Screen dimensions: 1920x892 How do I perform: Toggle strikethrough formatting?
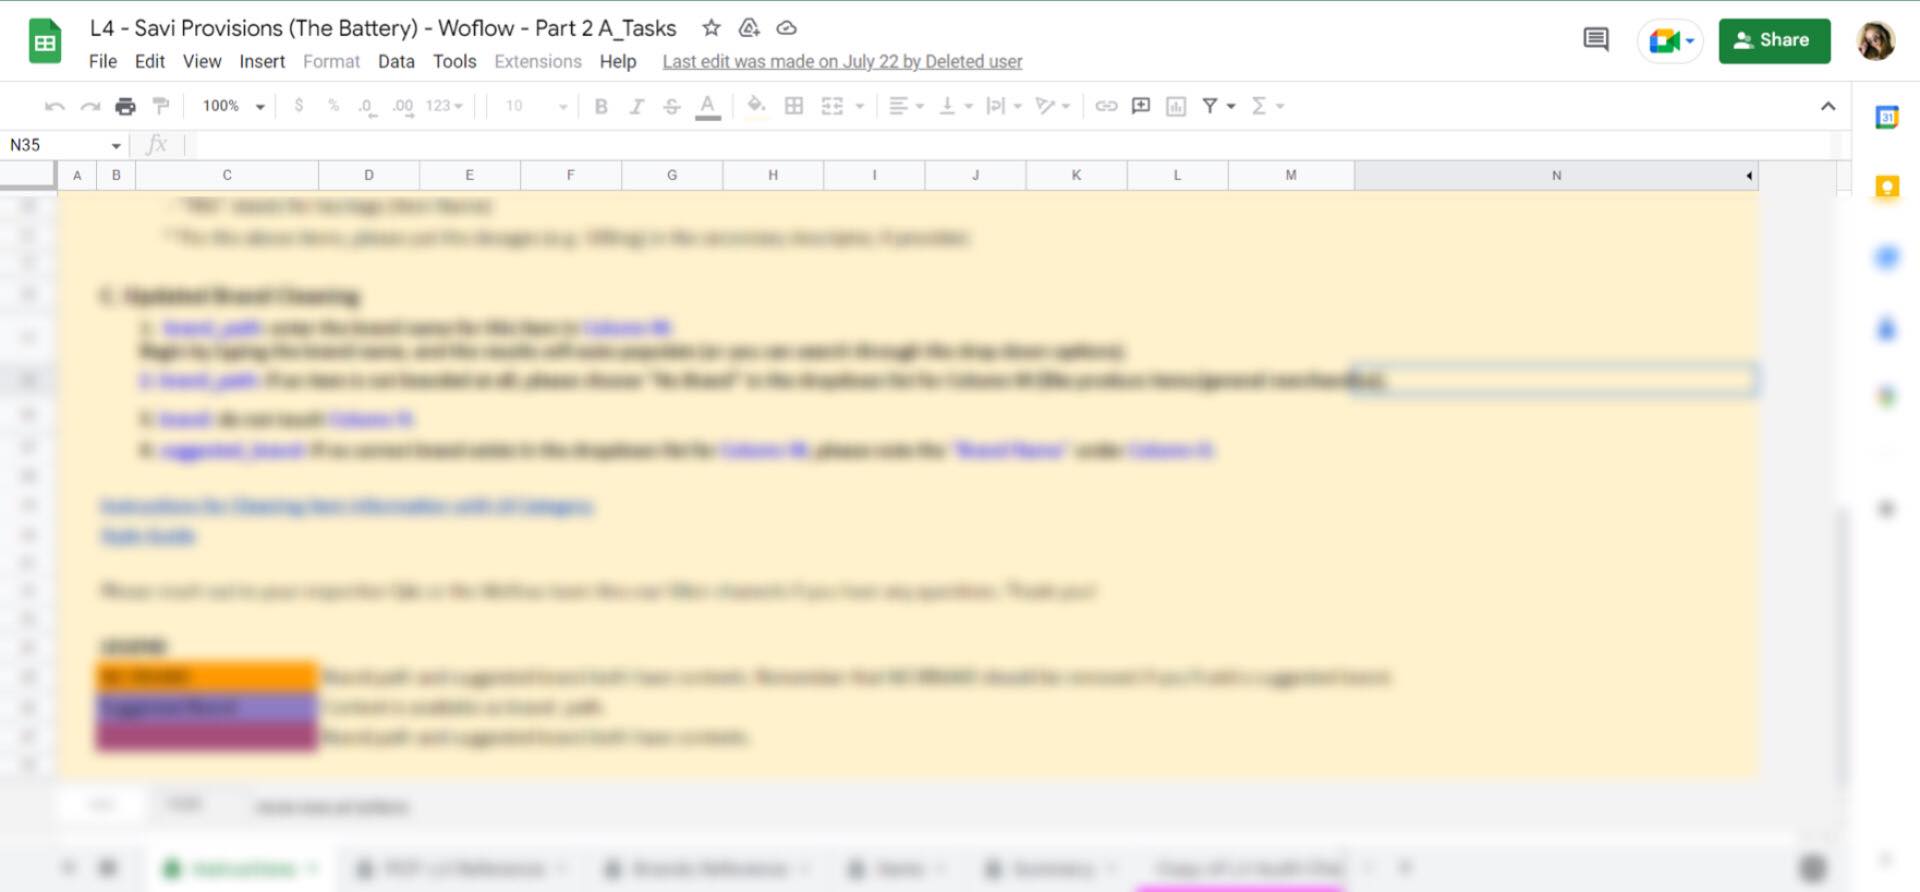(x=672, y=106)
